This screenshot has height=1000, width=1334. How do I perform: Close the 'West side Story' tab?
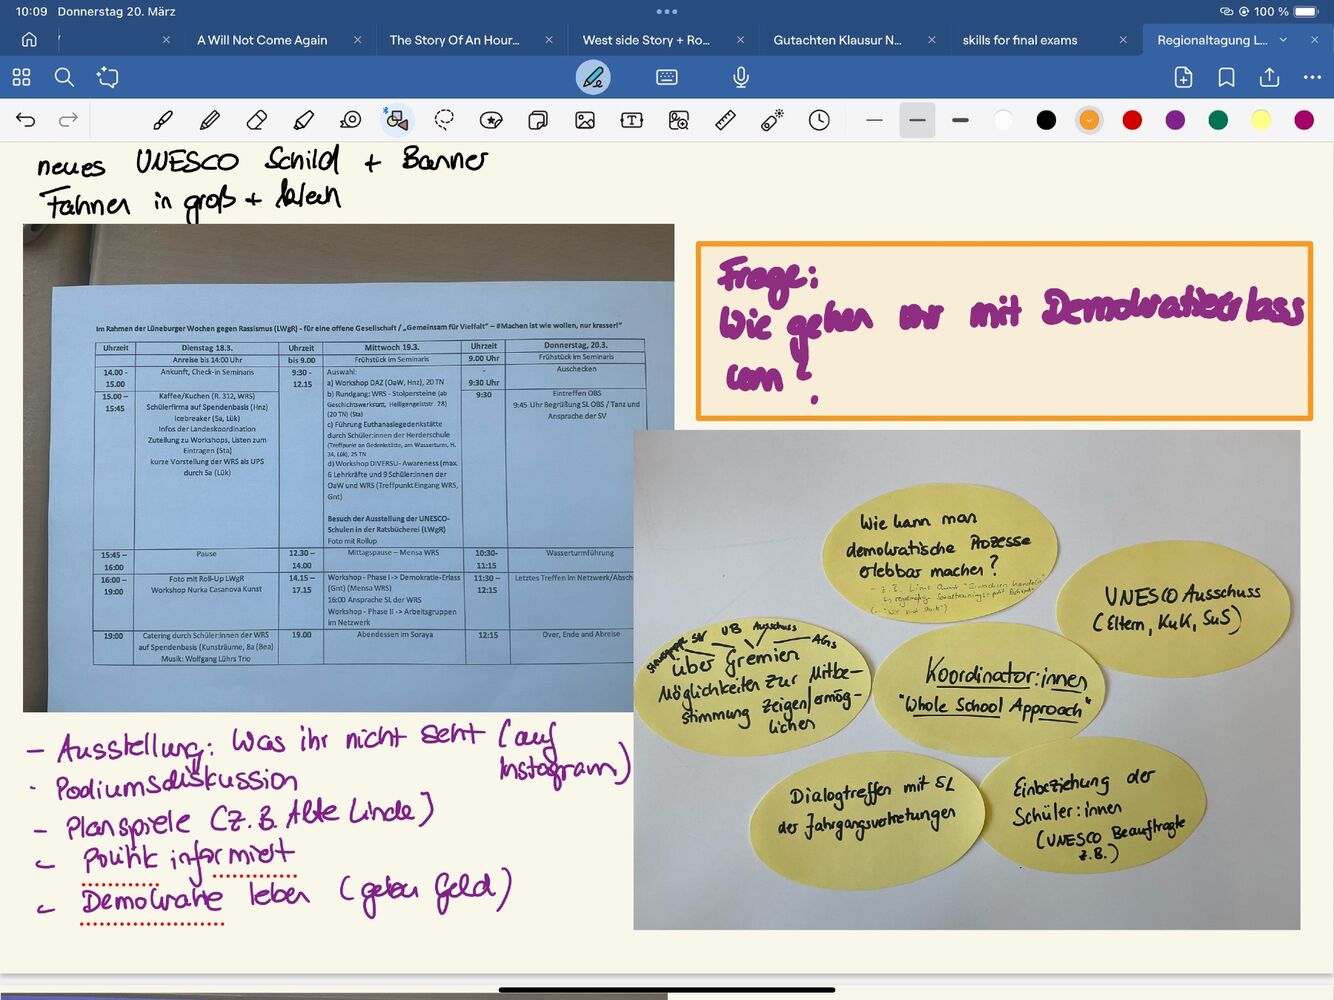click(x=740, y=40)
